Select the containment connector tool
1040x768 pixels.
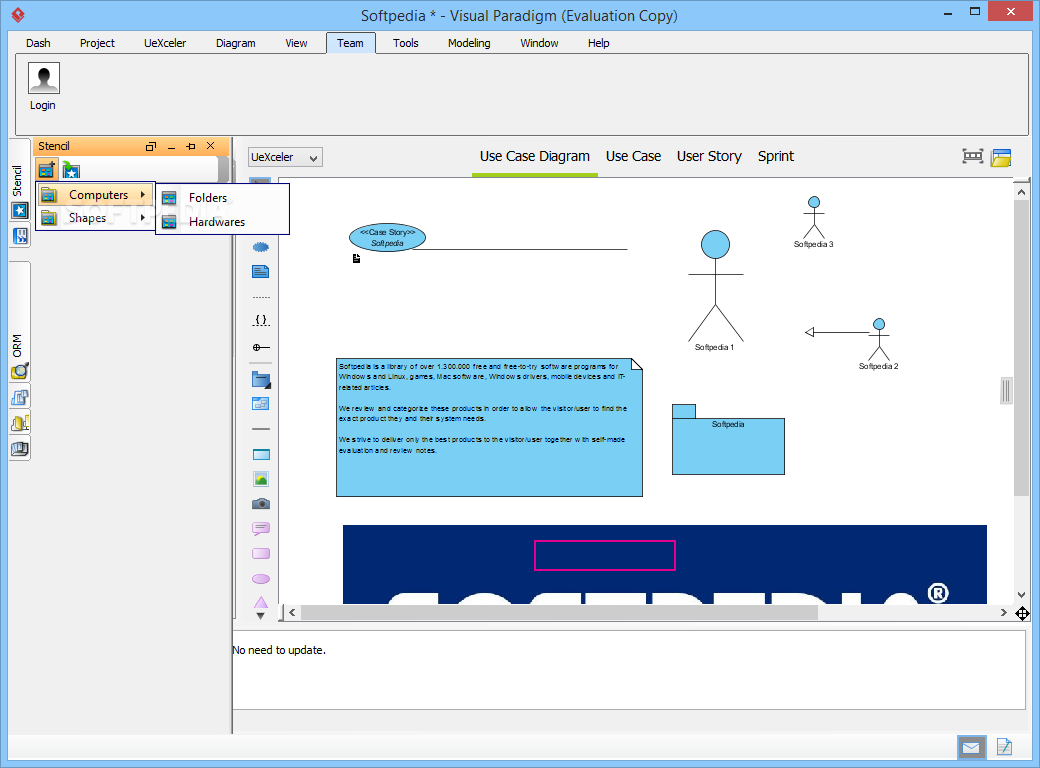(x=261, y=347)
